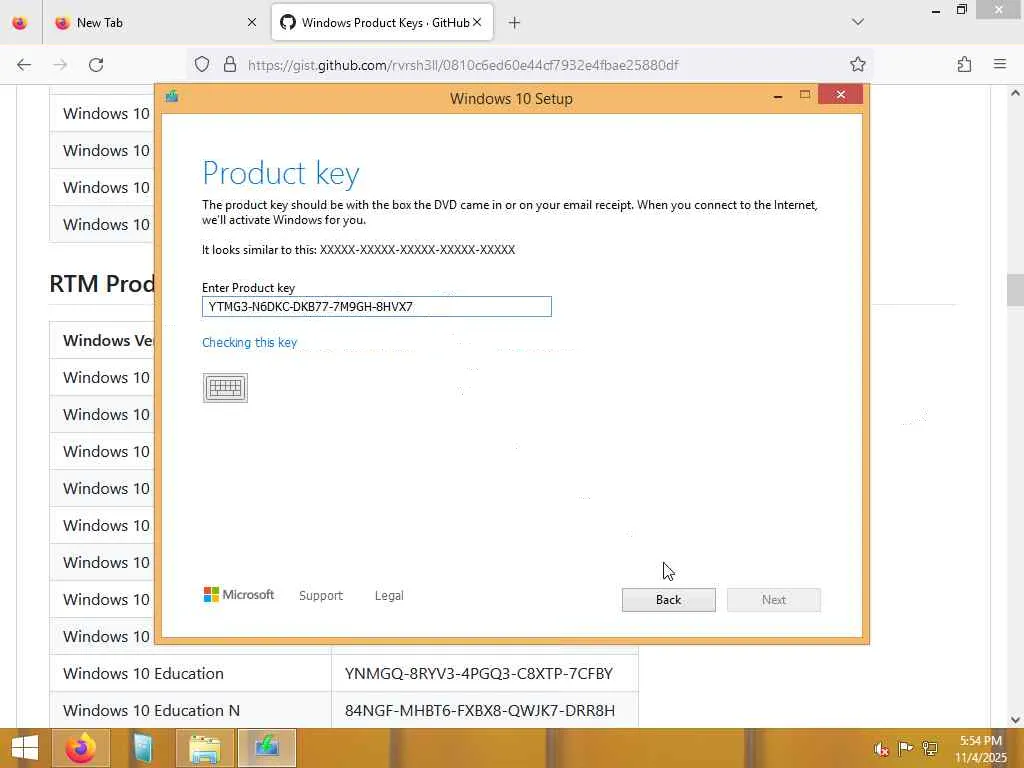Open the network tray icon

pos(930,748)
